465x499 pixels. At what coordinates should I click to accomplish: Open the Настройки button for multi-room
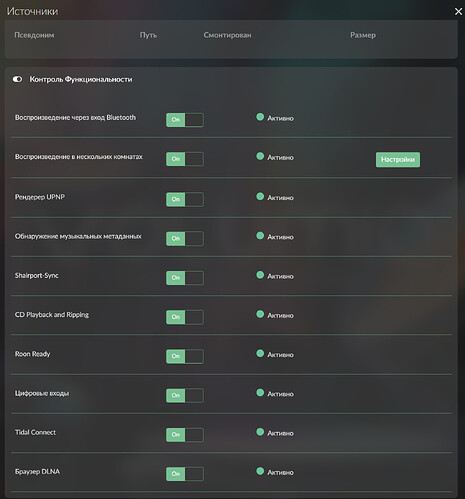[x=398, y=160]
